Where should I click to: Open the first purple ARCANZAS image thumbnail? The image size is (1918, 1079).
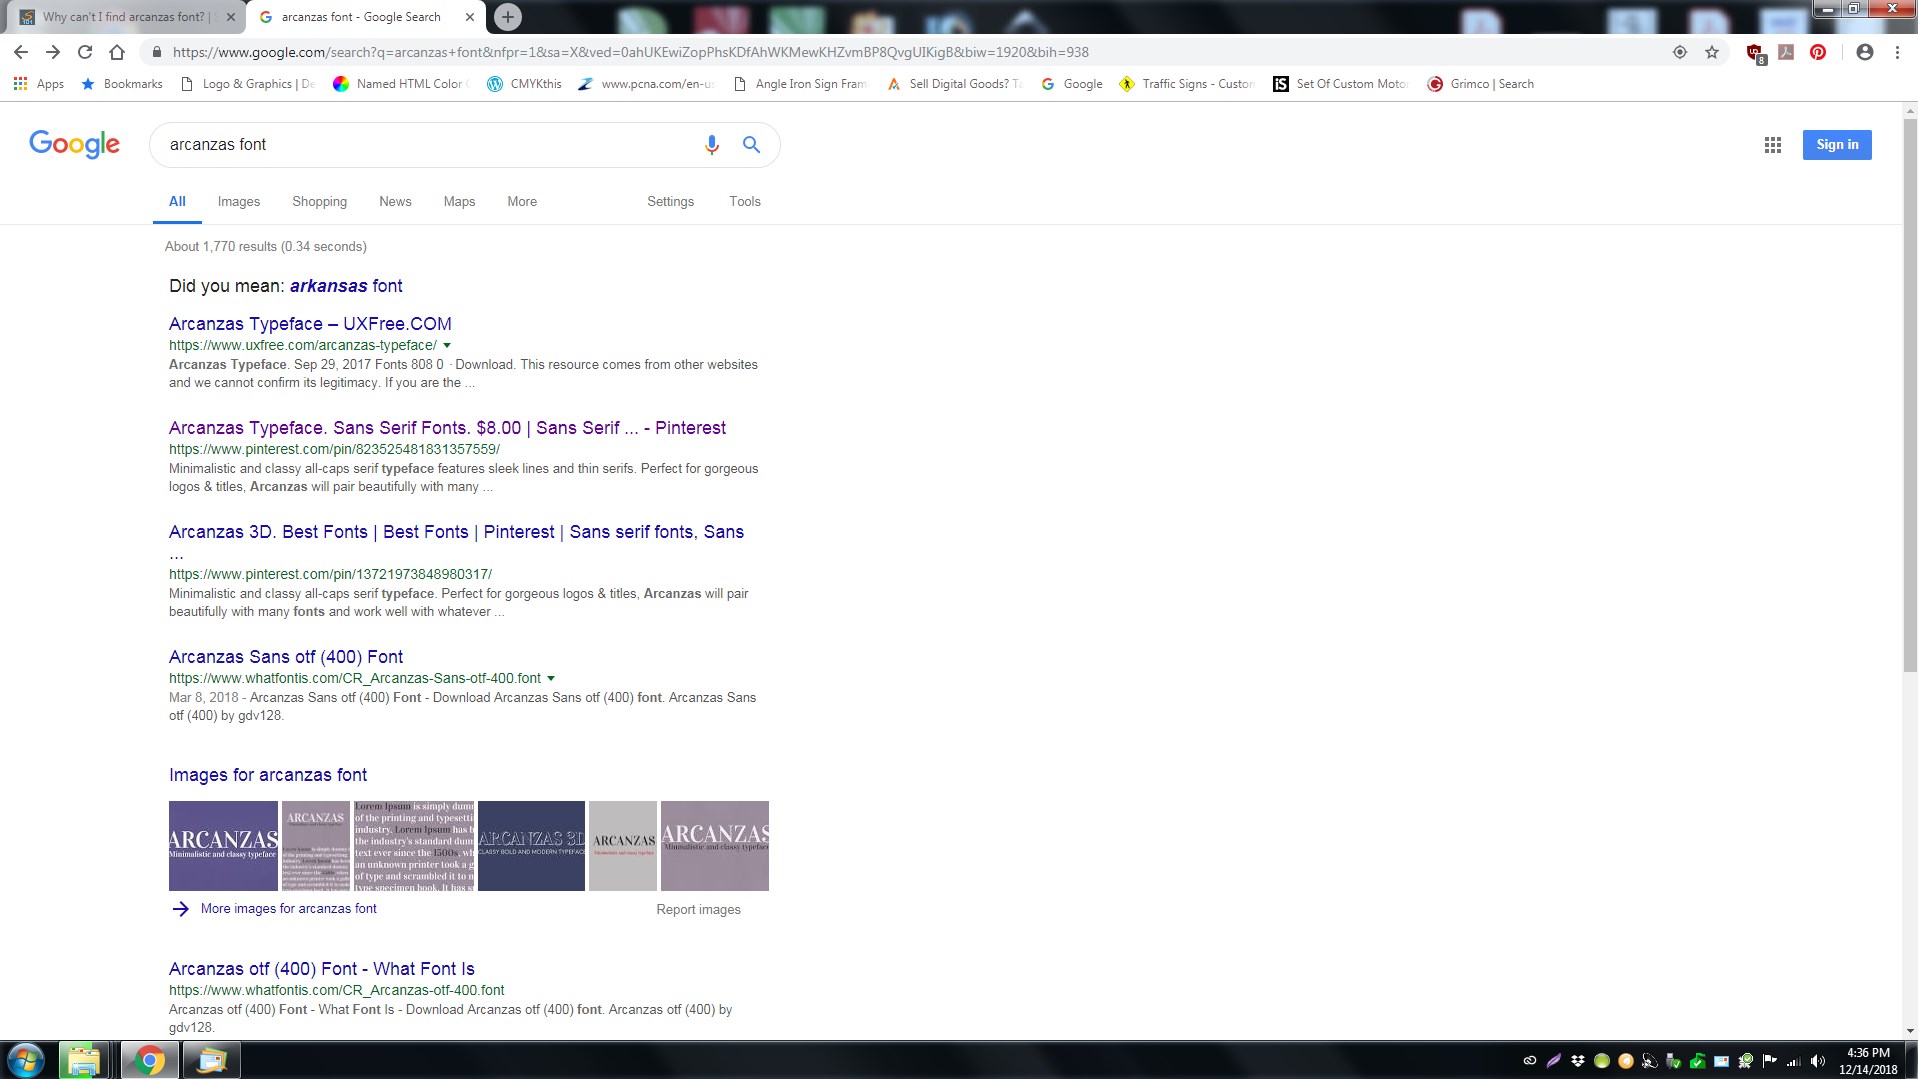click(223, 846)
